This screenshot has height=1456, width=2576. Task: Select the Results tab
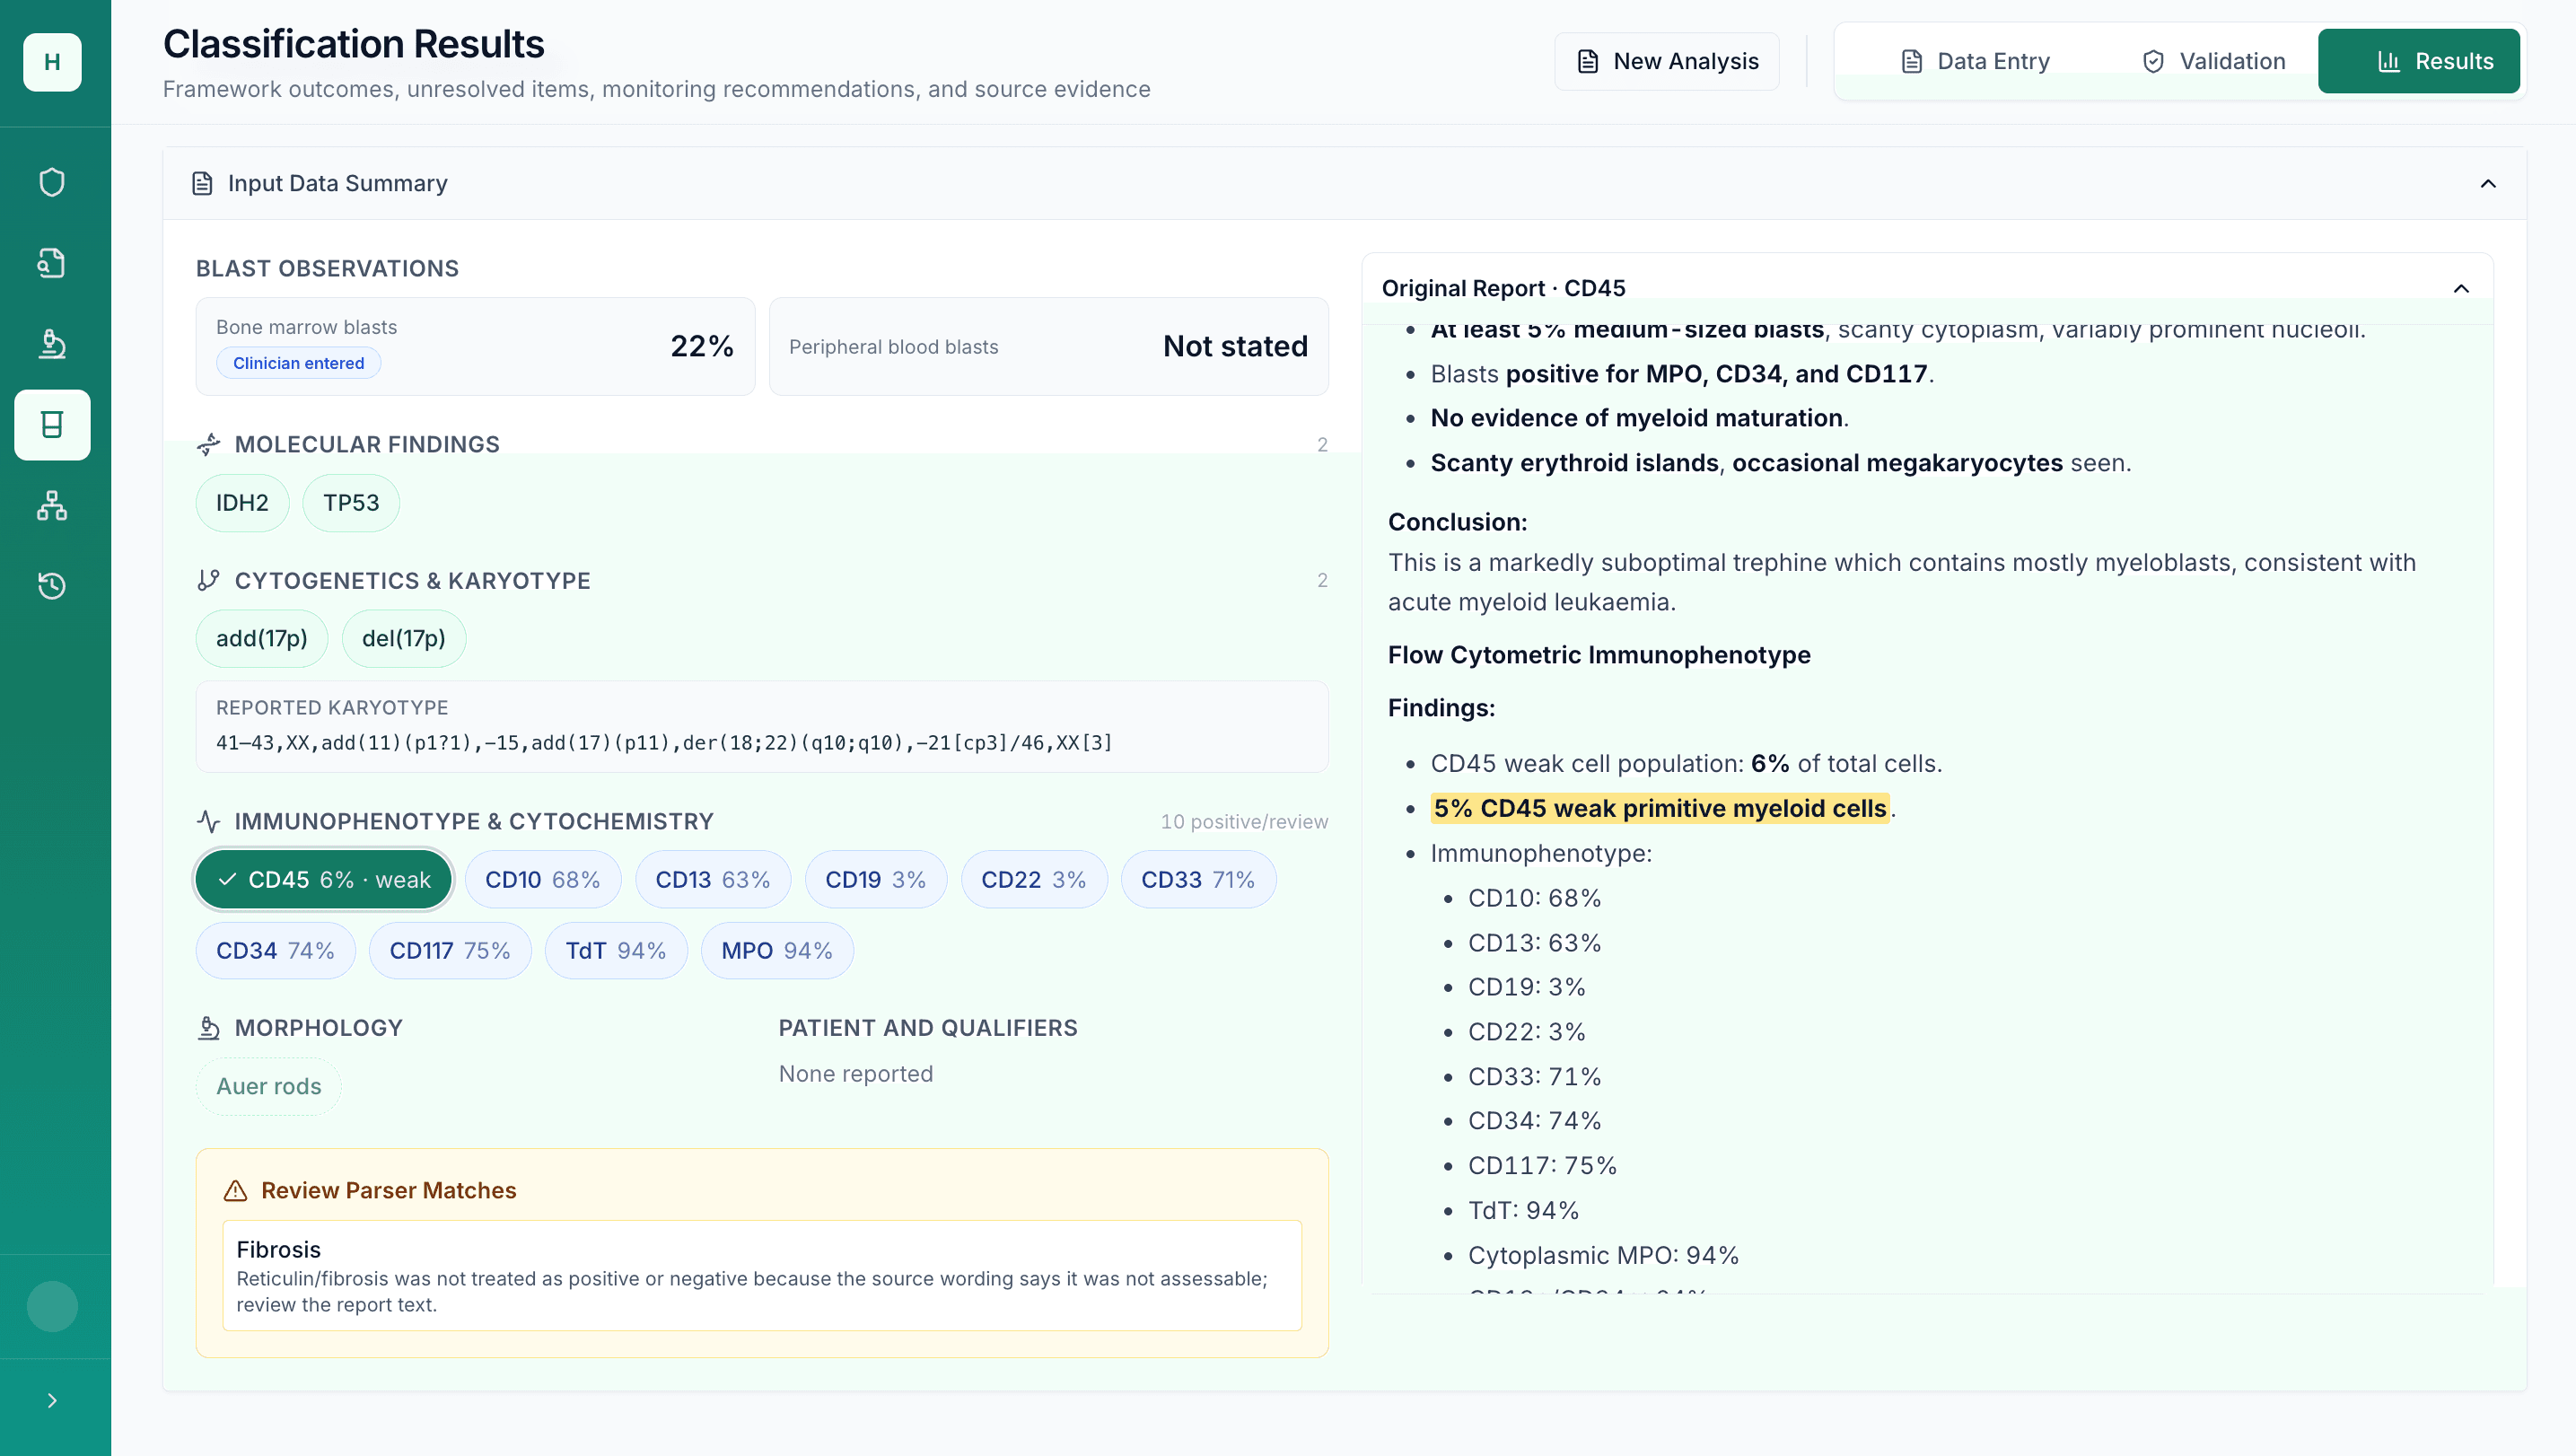click(2418, 61)
